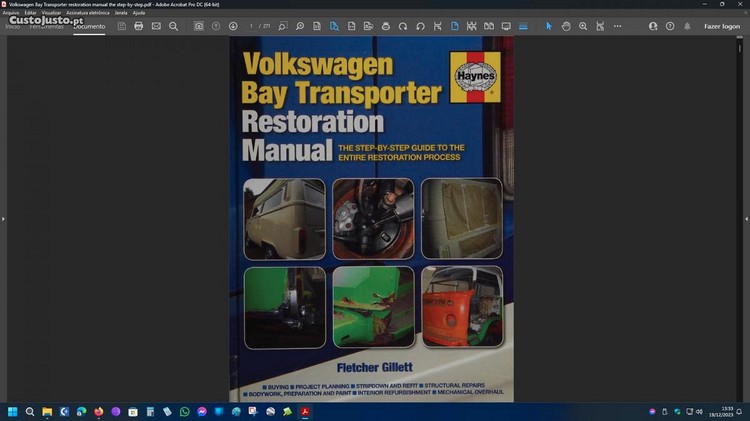The image size is (750, 421).
Task: Open the help question mark icon
Action: click(x=670, y=26)
